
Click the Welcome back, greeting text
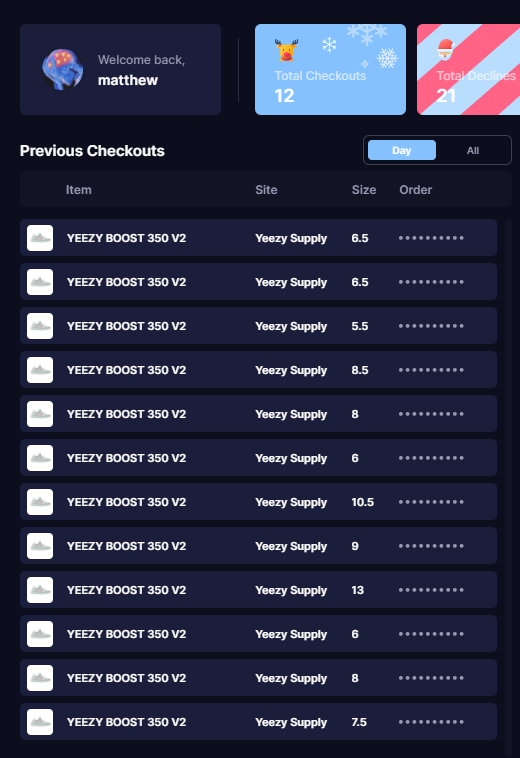pyautogui.click(x=142, y=60)
